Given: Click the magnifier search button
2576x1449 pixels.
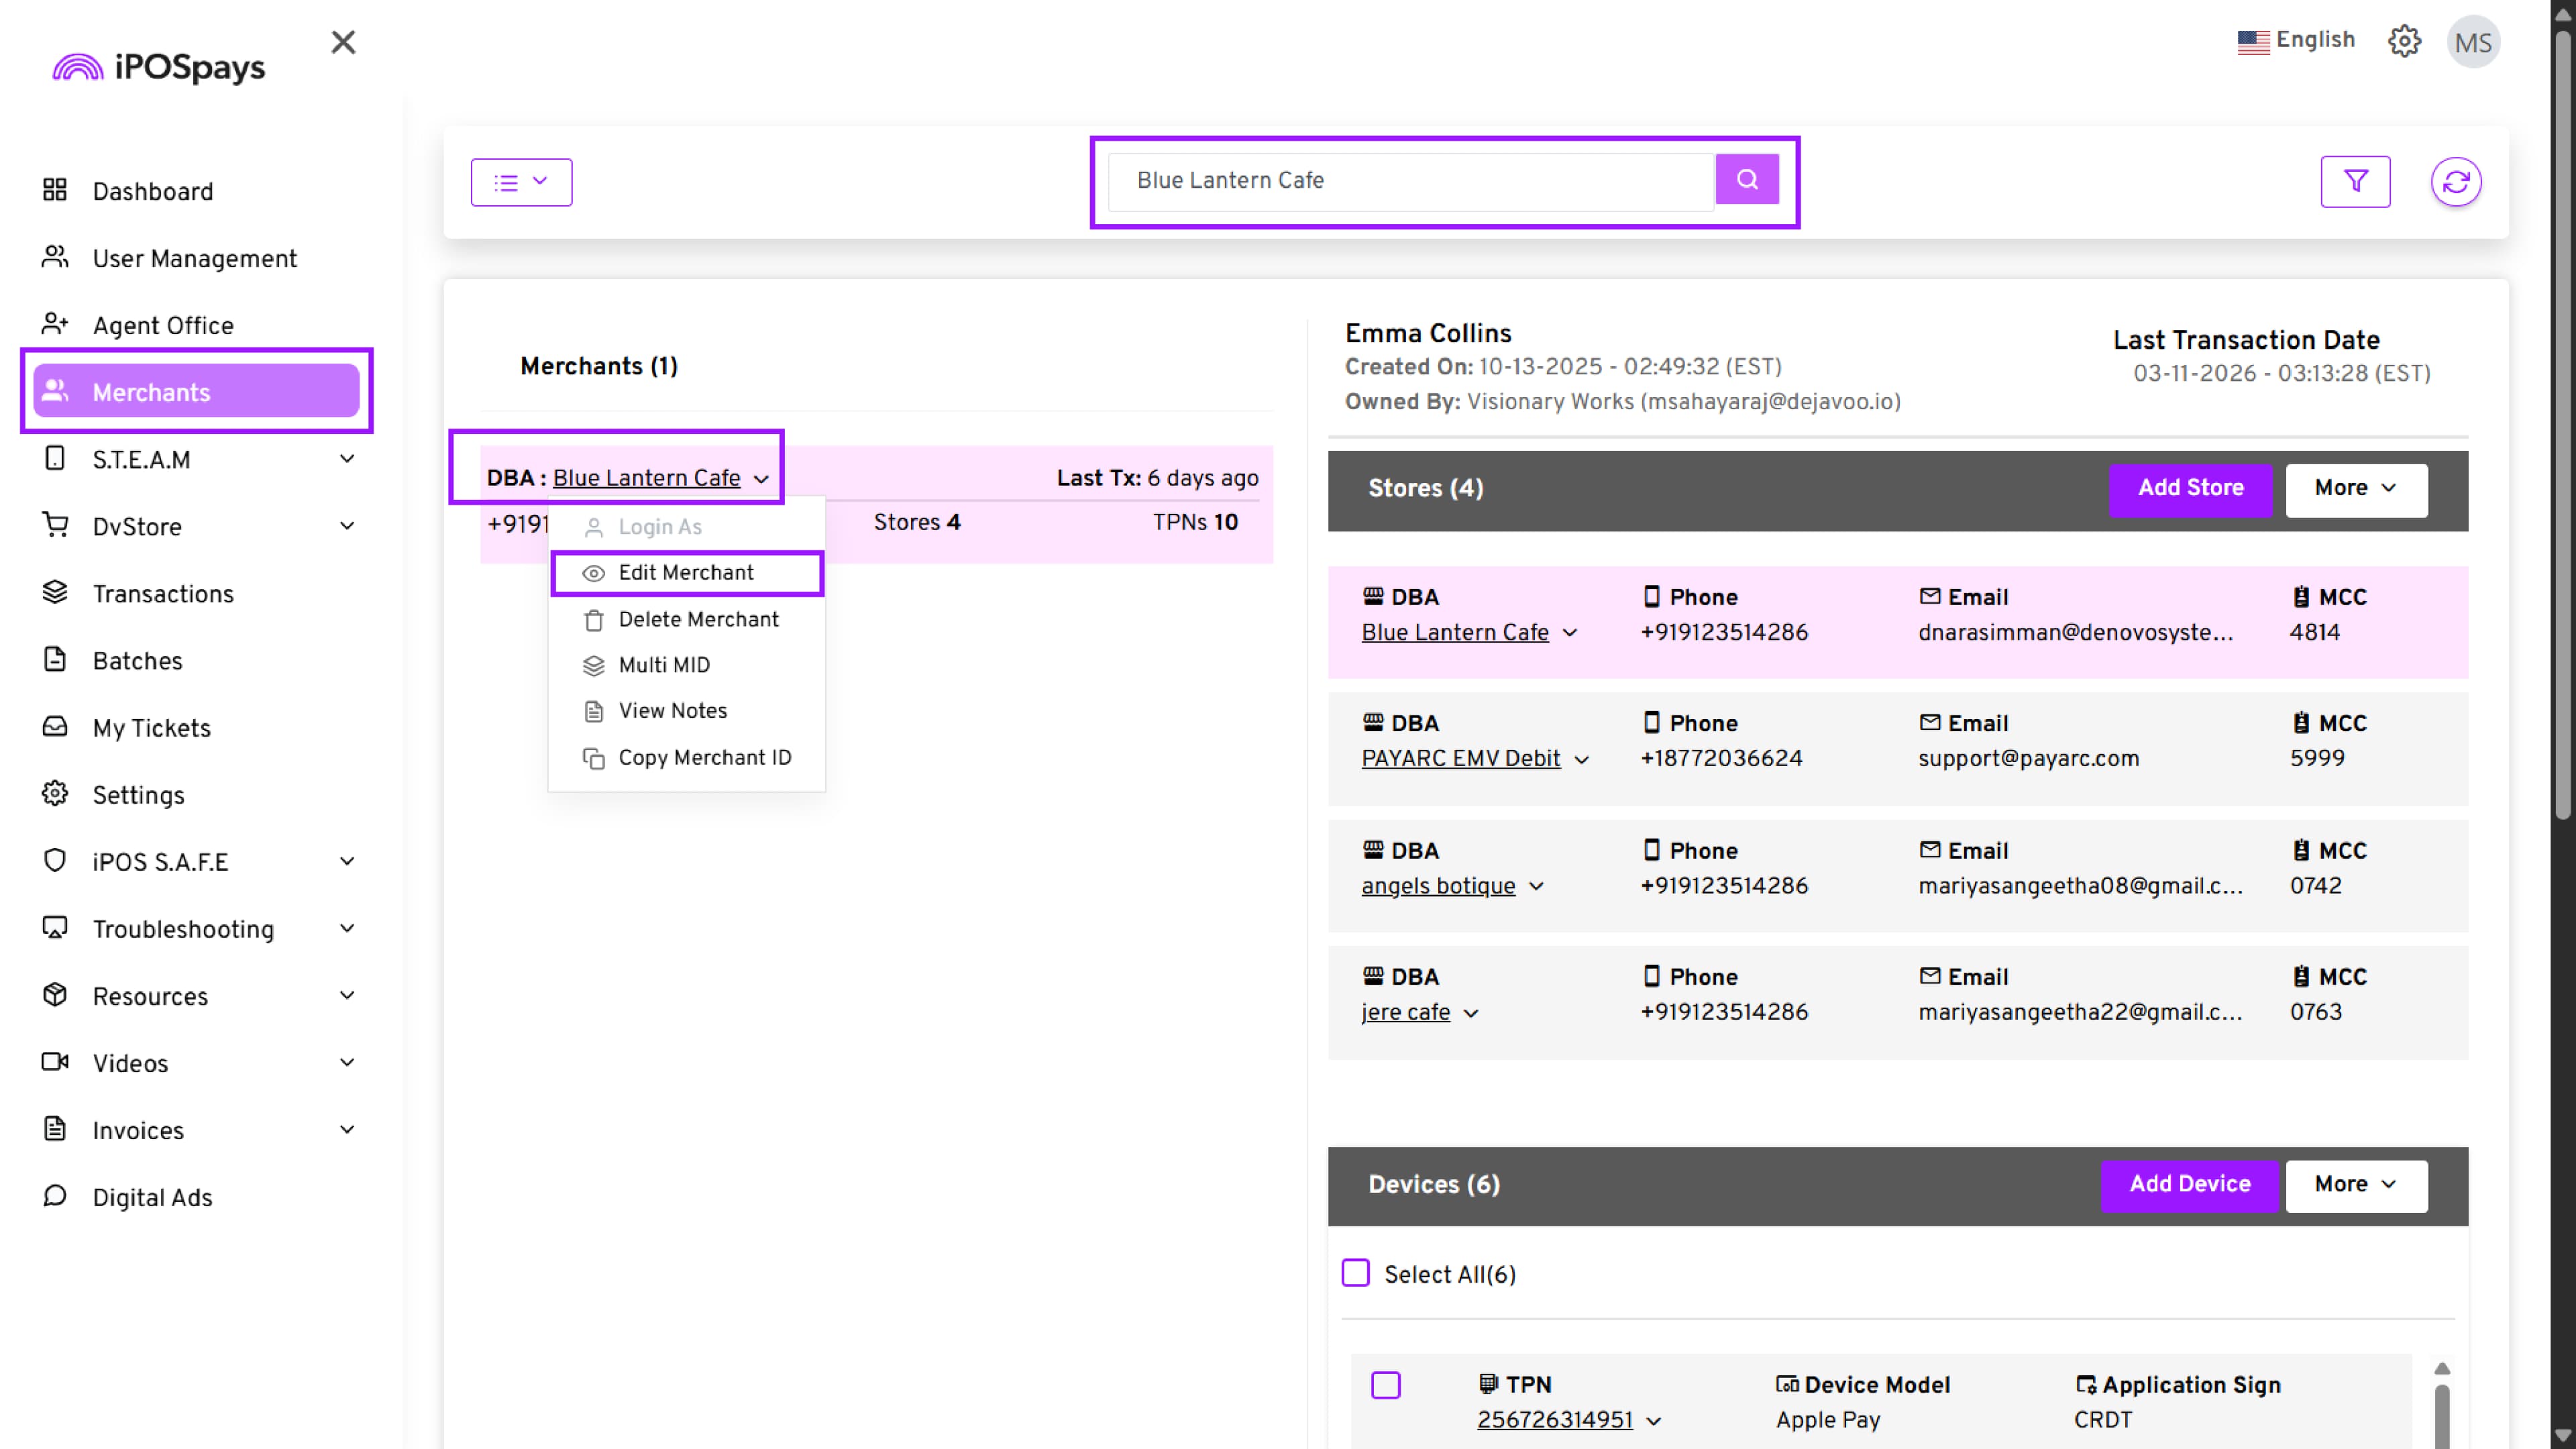Looking at the screenshot, I should click(1746, 180).
